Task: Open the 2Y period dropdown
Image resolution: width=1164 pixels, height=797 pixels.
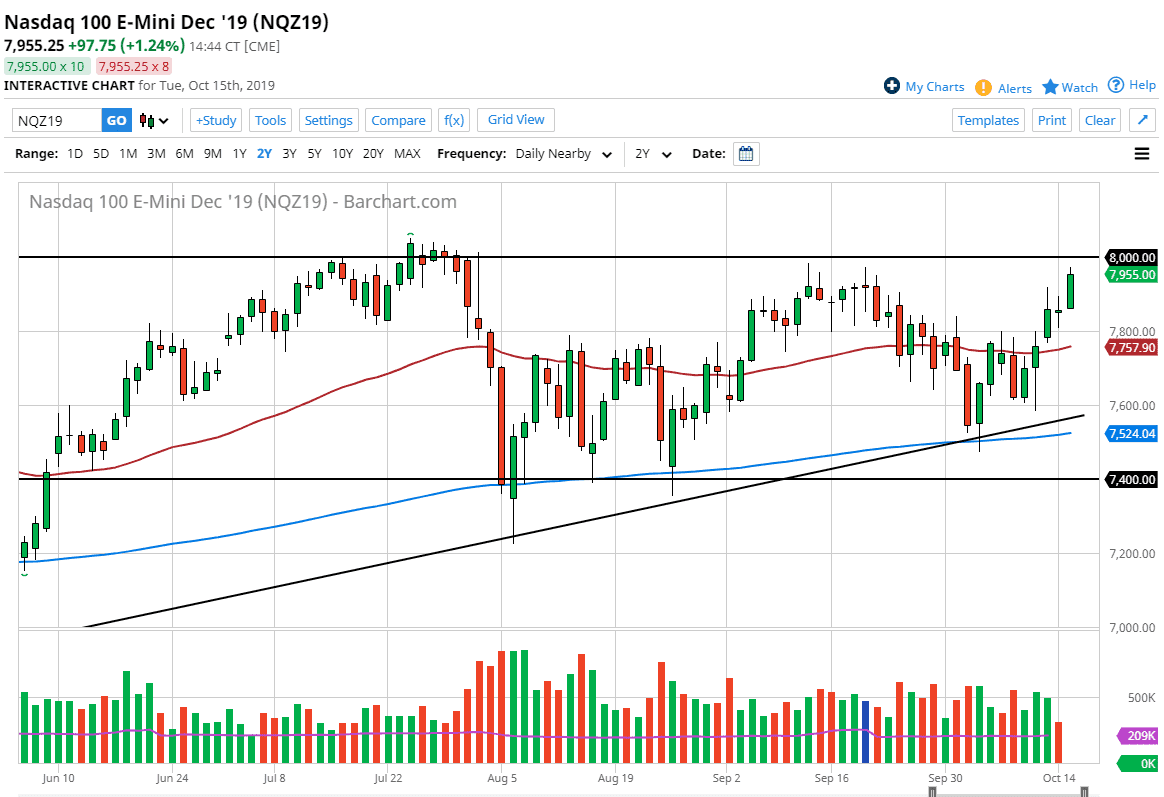Action: pyautogui.click(x=654, y=154)
